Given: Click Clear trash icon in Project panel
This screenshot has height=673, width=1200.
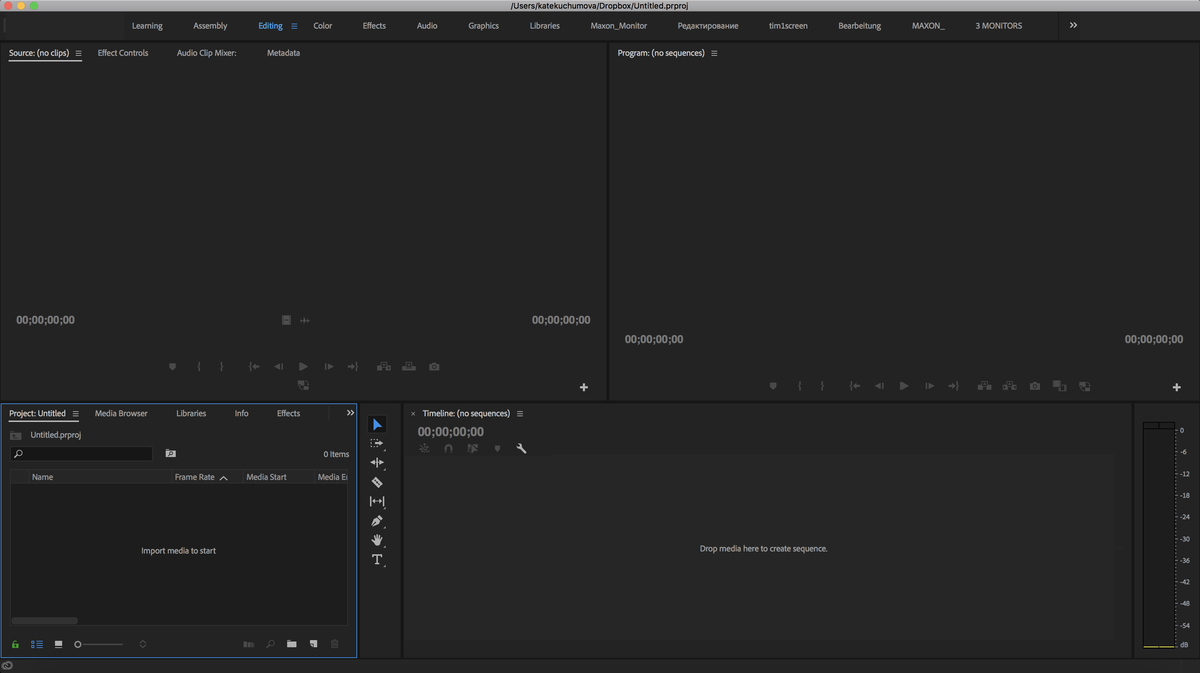Looking at the screenshot, I should tap(335, 644).
